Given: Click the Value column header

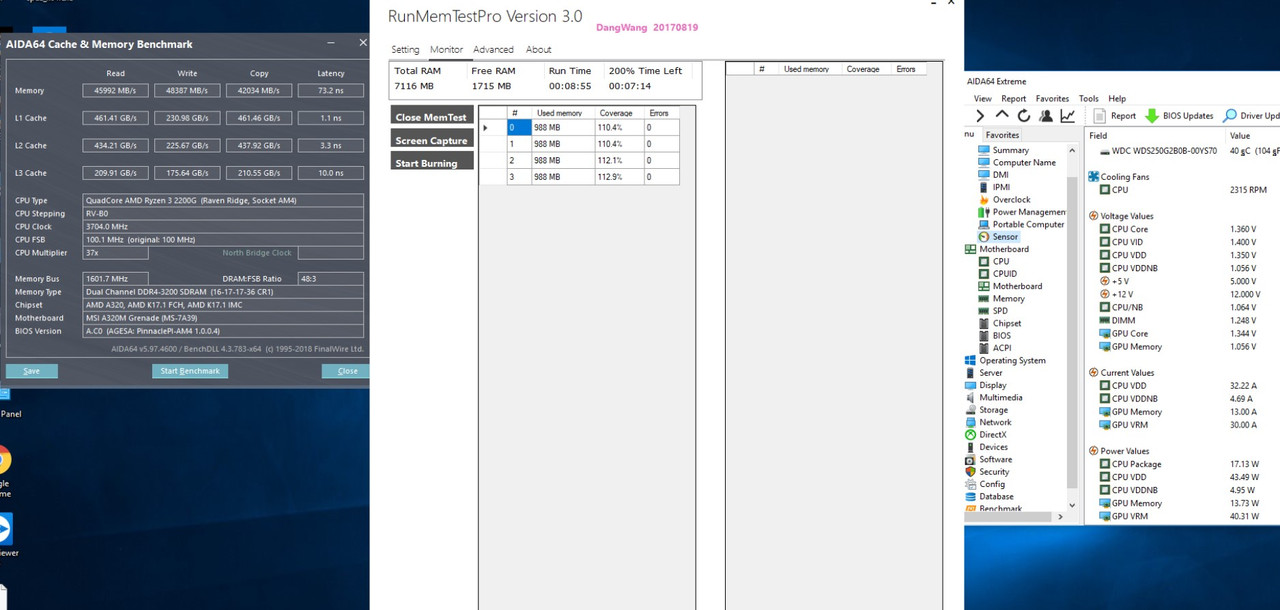Looking at the screenshot, I should (1253, 135).
